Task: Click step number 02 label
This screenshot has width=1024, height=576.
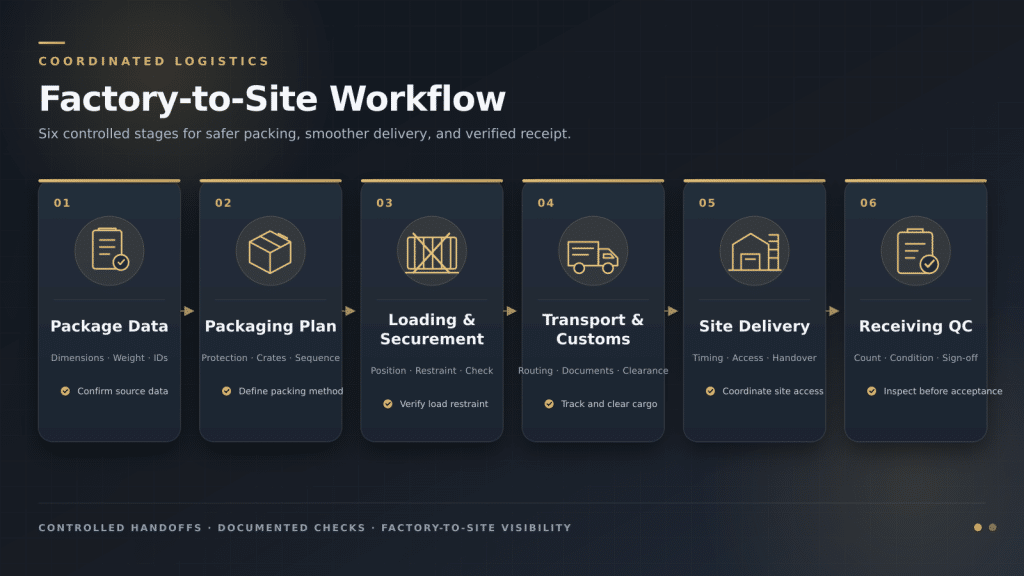Action: click(x=223, y=203)
